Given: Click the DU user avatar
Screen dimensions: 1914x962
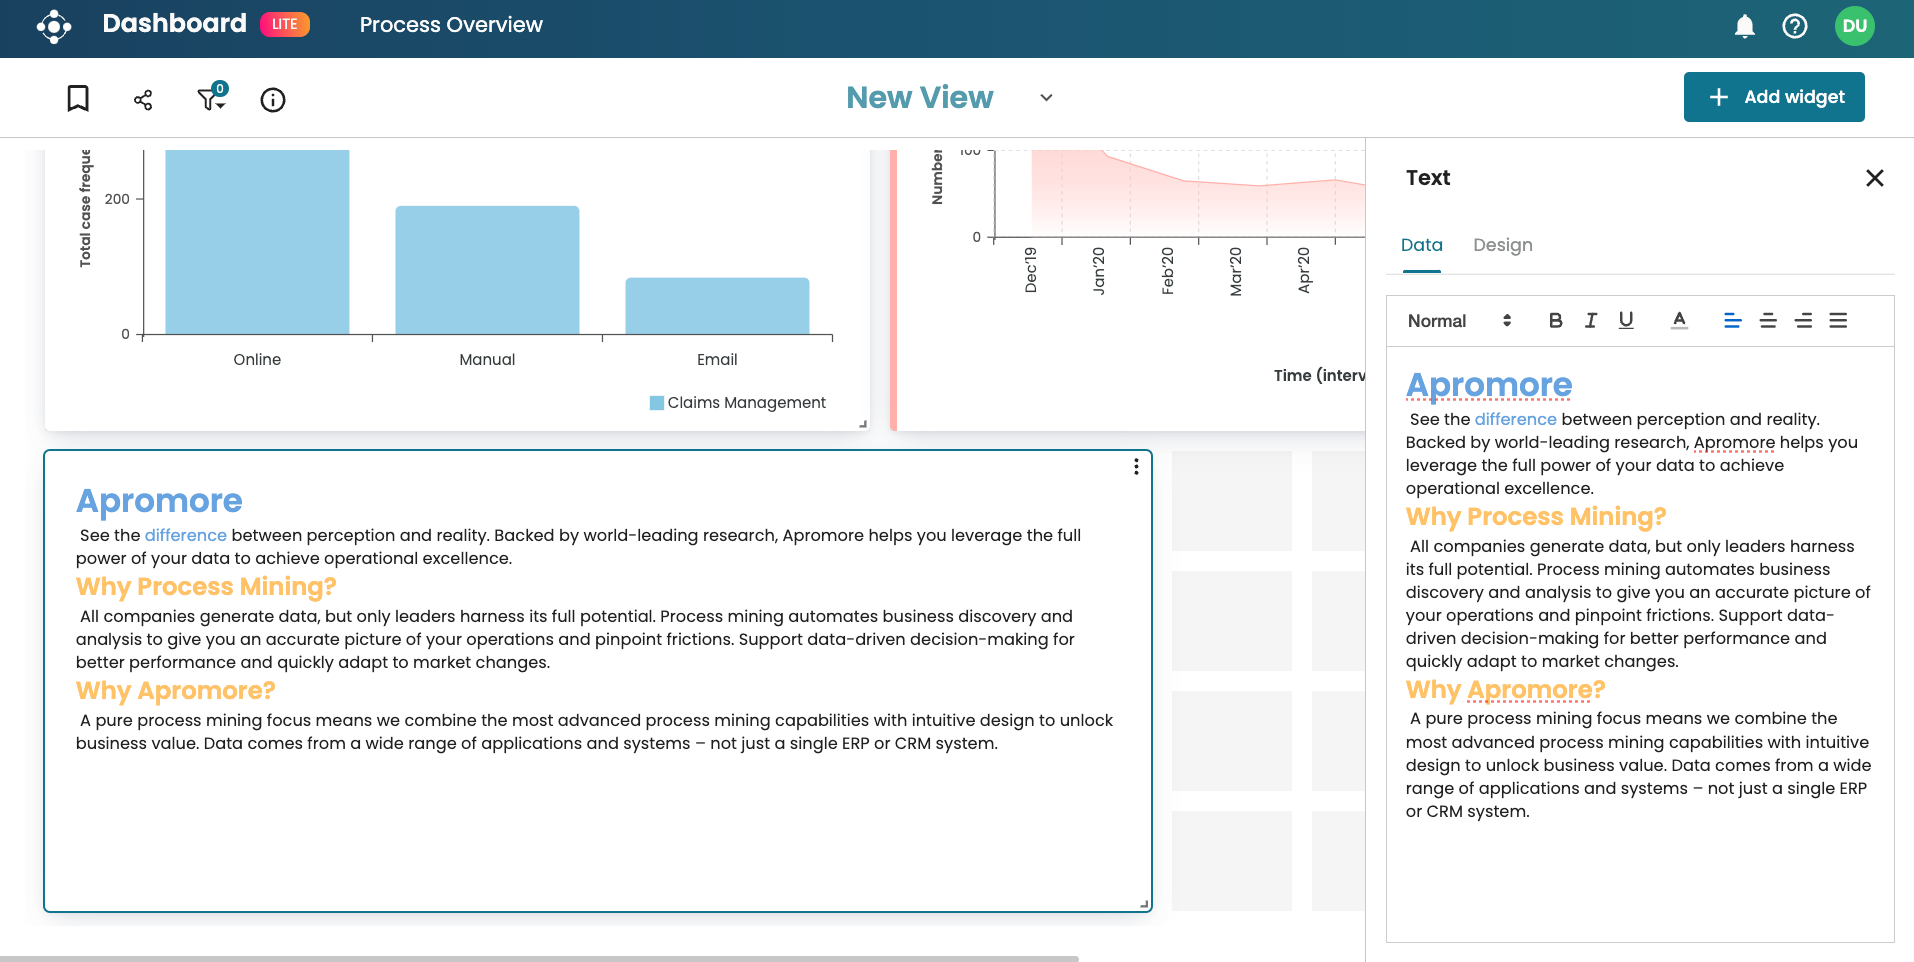Looking at the screenshot, I should click(1854, 26).
